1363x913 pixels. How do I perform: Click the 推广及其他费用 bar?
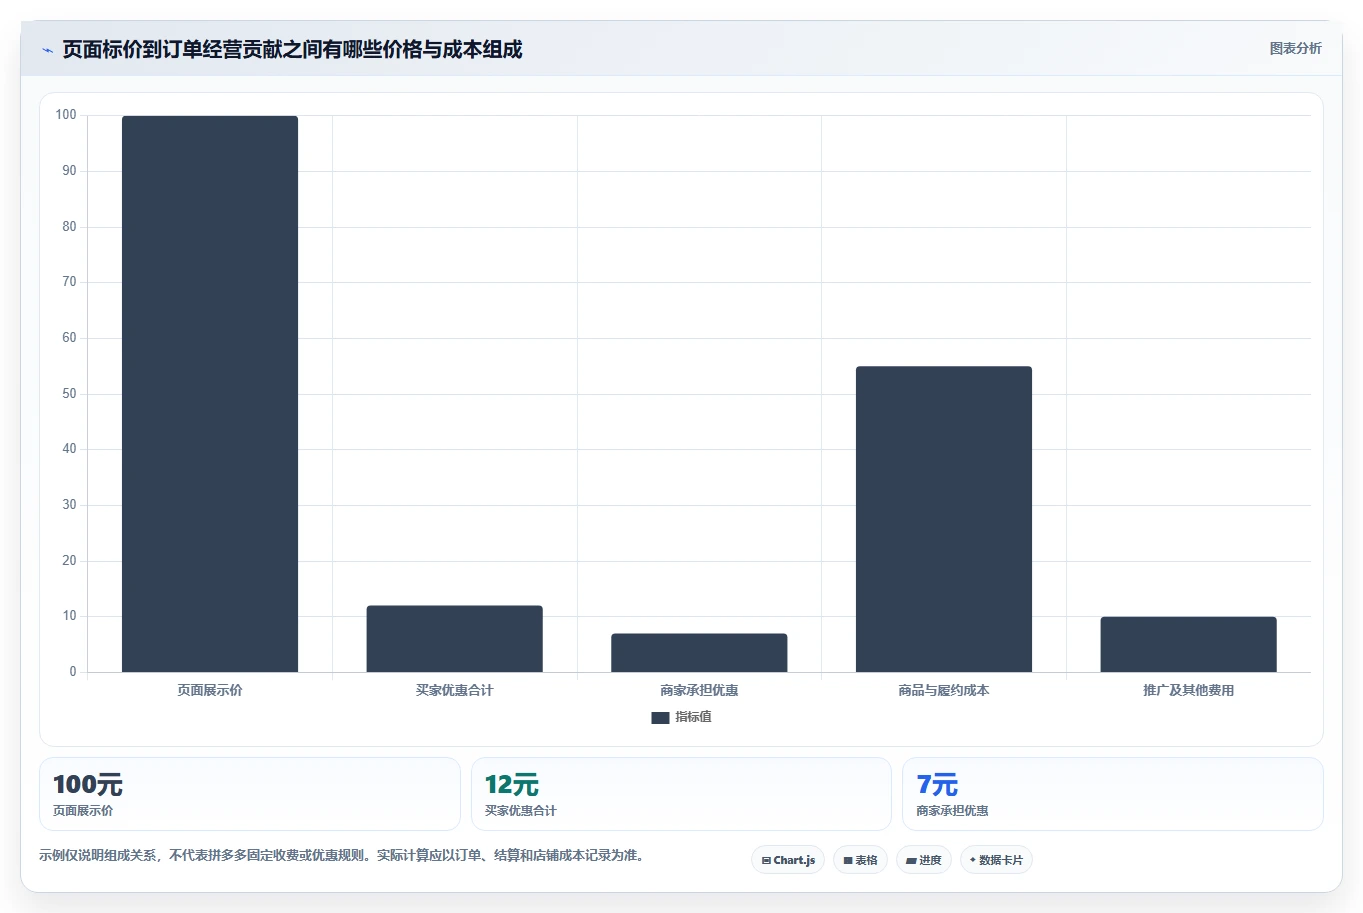click(x=1188, y=644)
